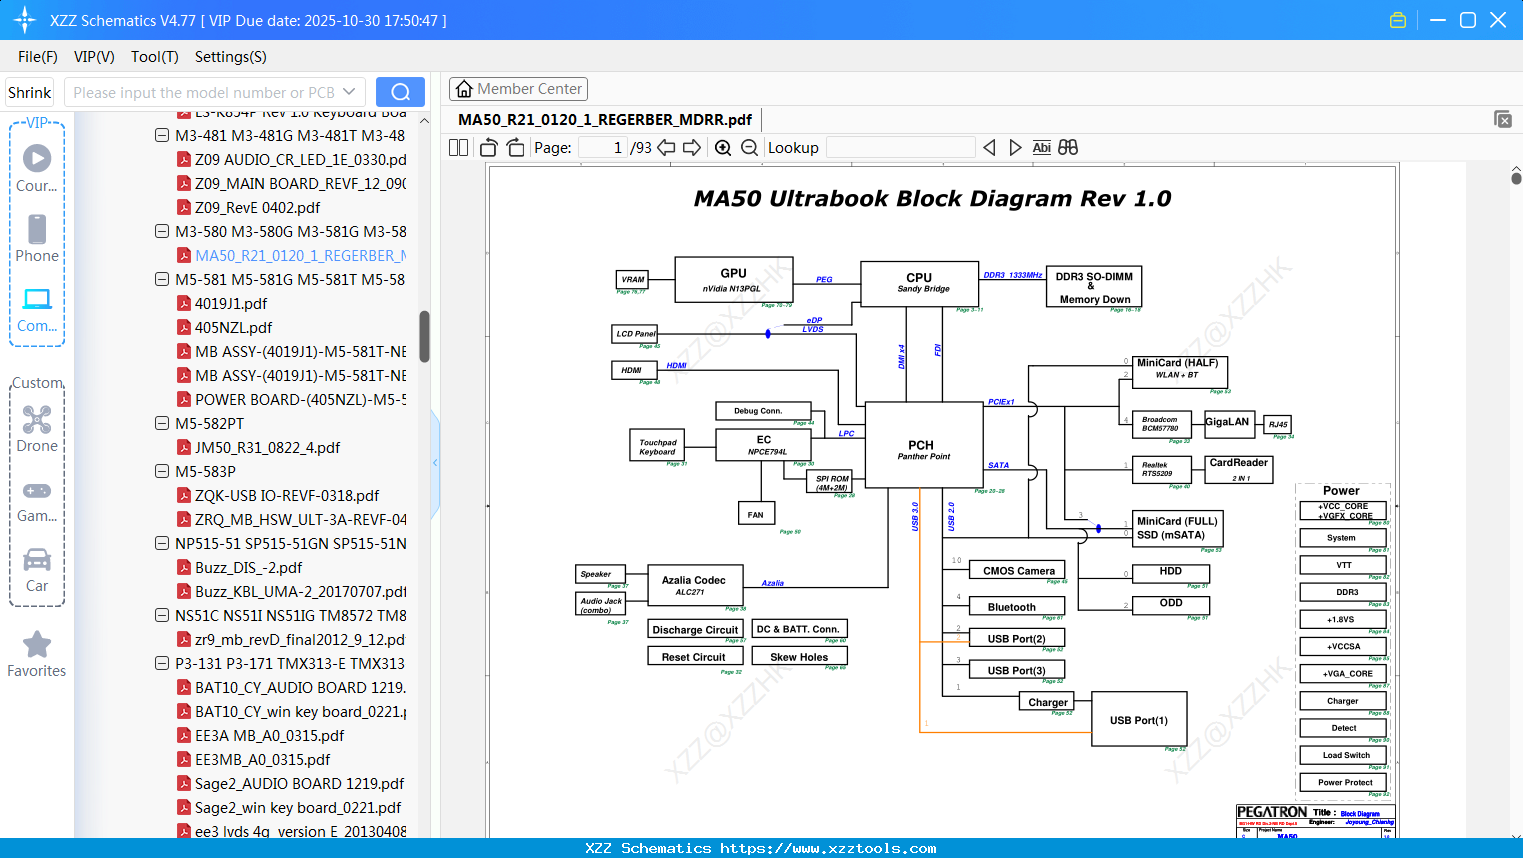
Task: Click the binoculars search icon
Action: (1068, 148)
